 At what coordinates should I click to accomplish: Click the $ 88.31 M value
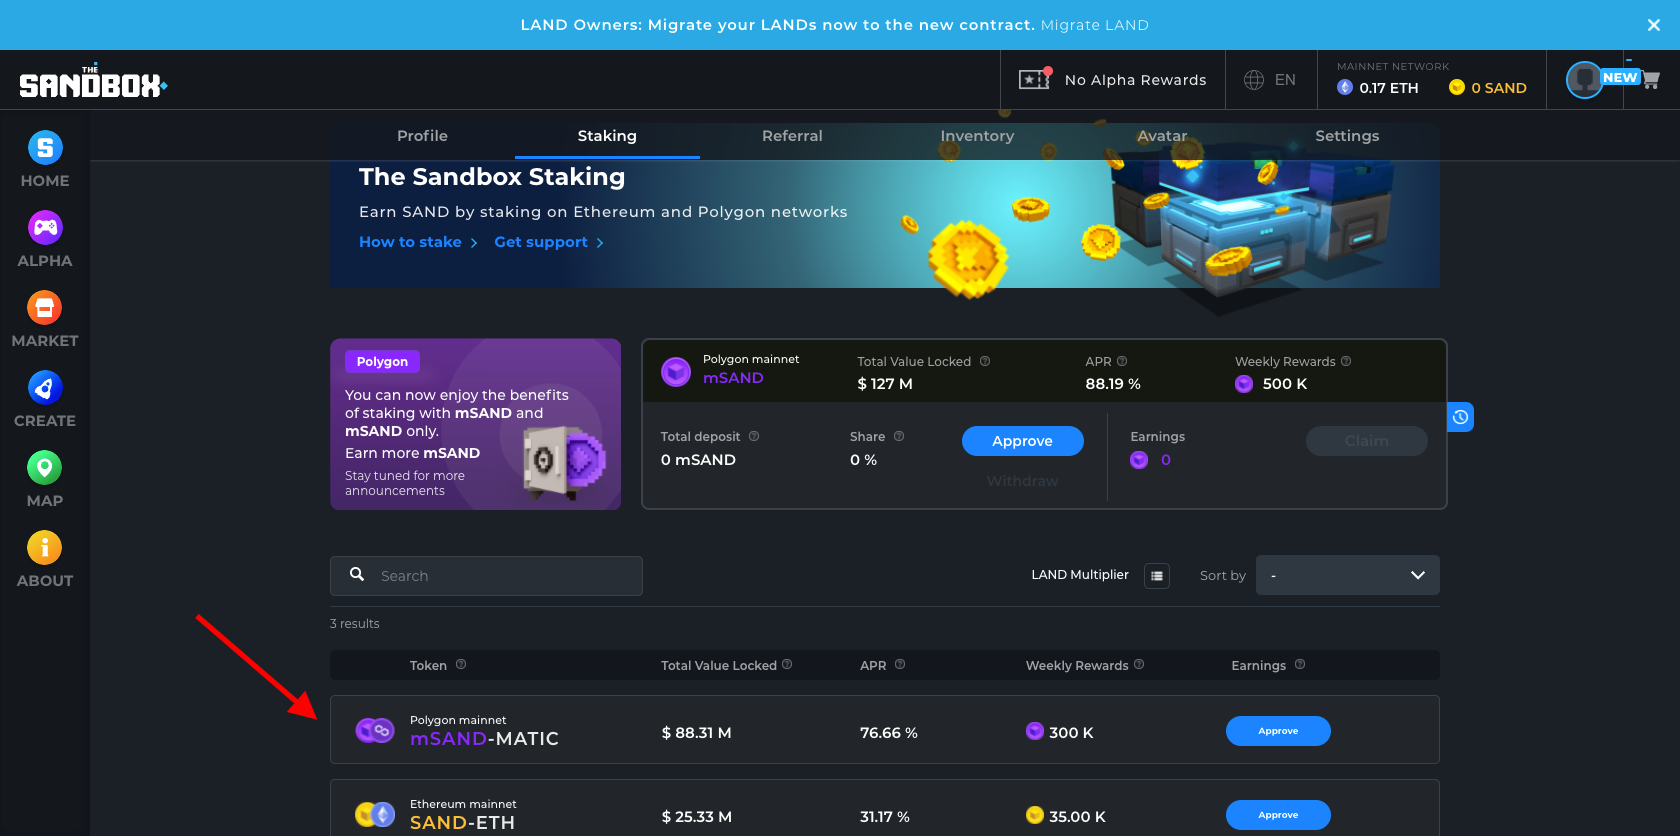pyautogui.click(x=696, y=733)
